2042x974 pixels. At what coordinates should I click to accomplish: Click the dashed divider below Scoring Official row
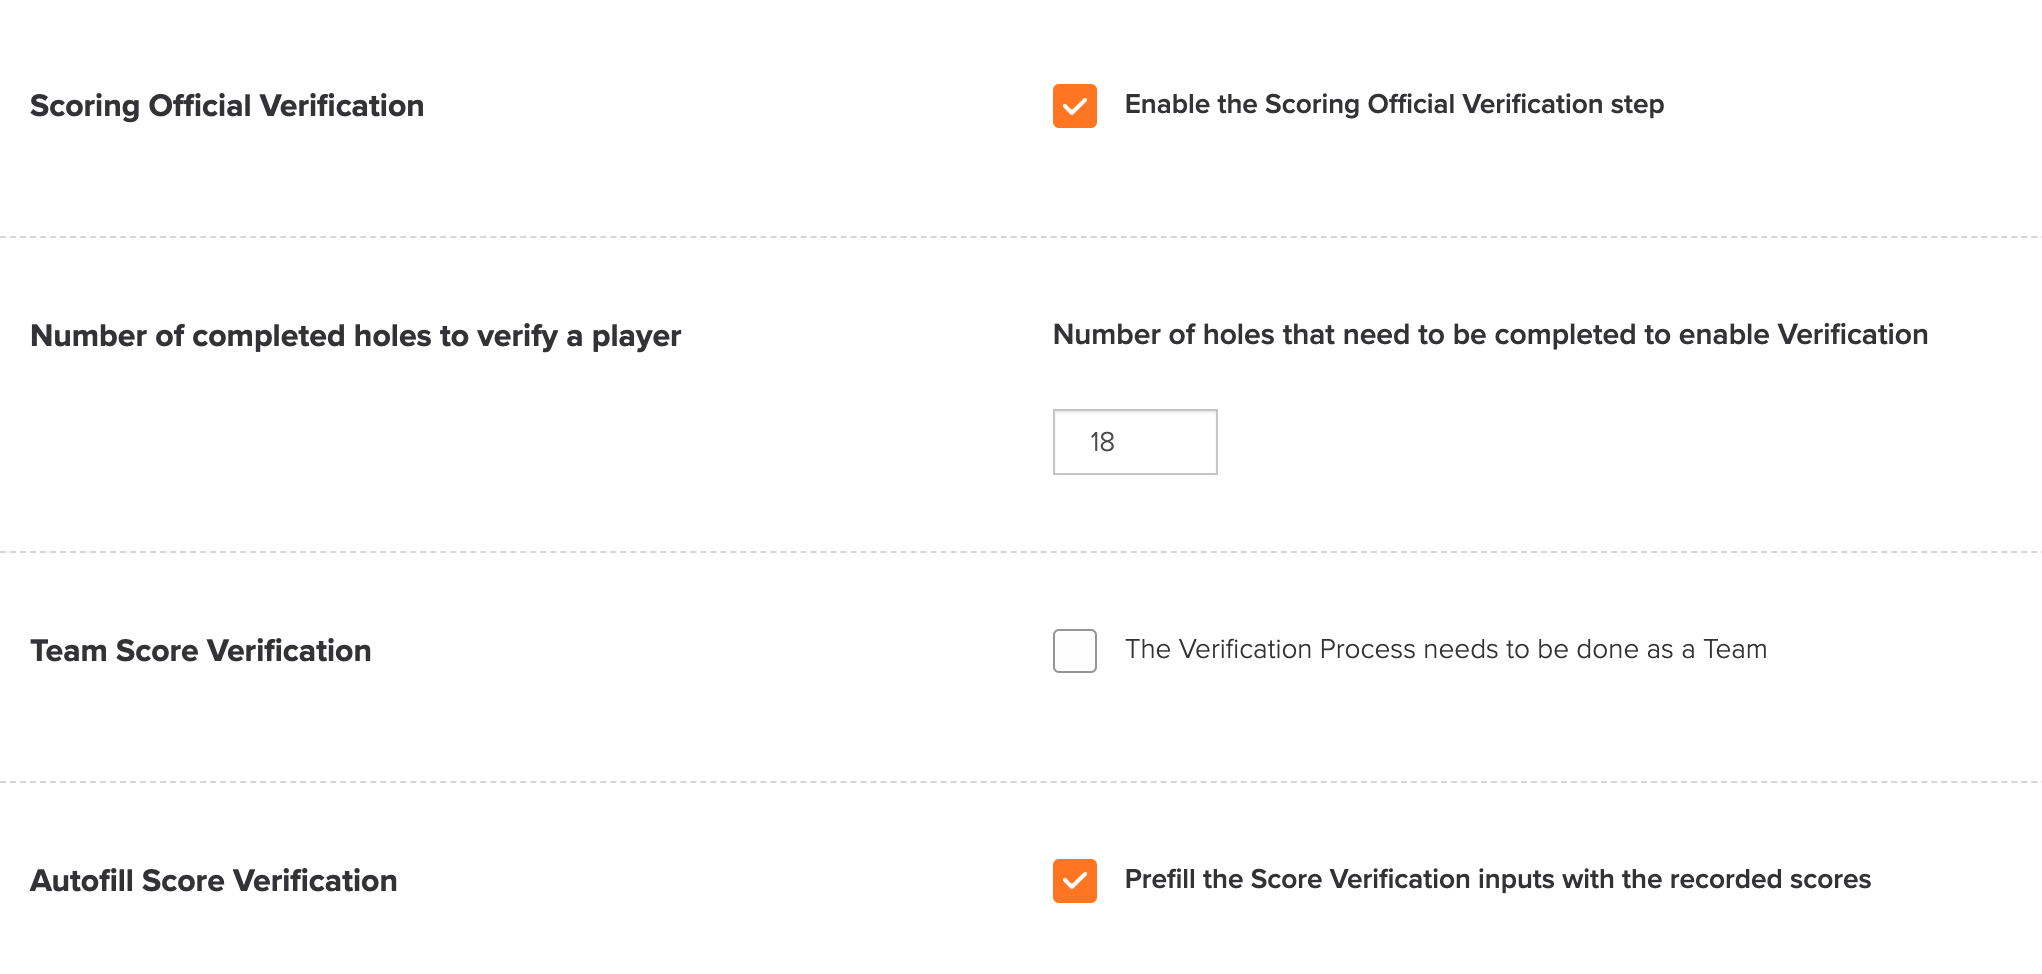[1020, 237]
